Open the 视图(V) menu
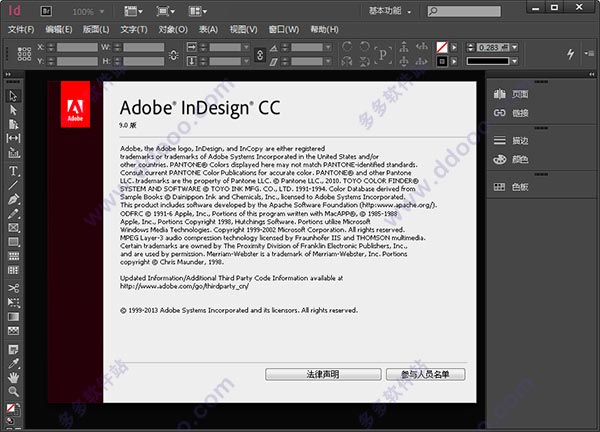Image resolution: width=600 pixels, height=432 pixels. coord(243,29)
